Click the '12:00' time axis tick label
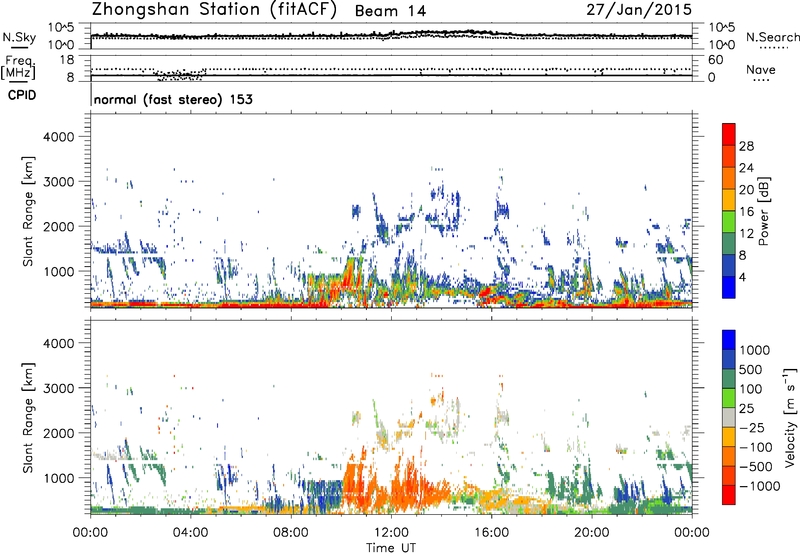The image size is (800, 554). (391, 533)
